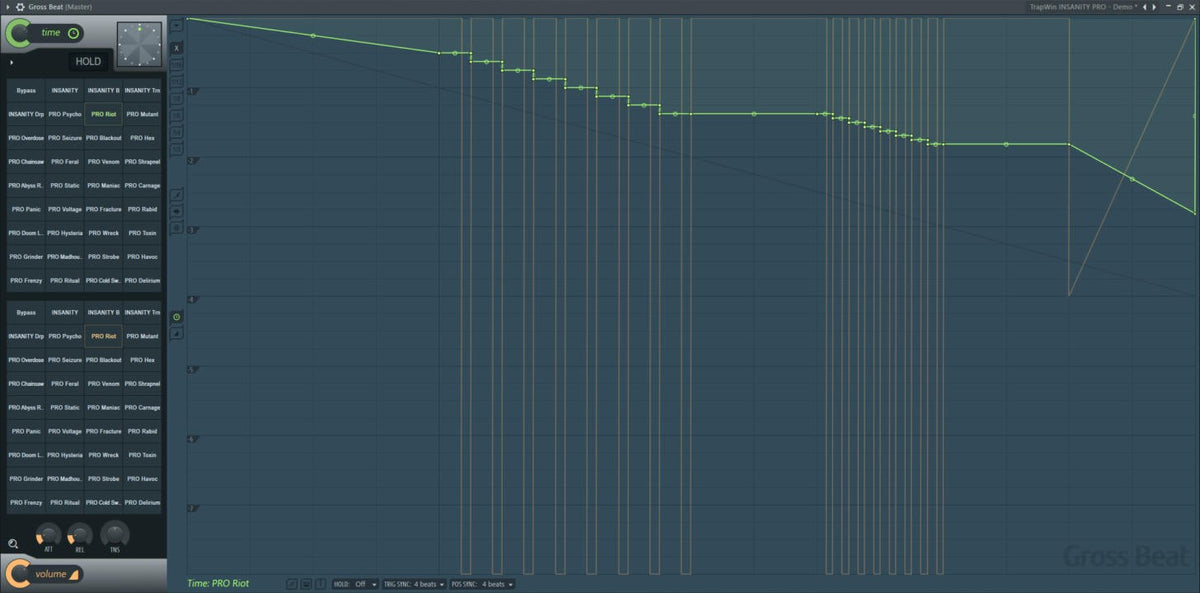Open the TRIG SYNC 4 beats dropdown
The width and height of the screenshot is (1200, 593).
point(414,584)
